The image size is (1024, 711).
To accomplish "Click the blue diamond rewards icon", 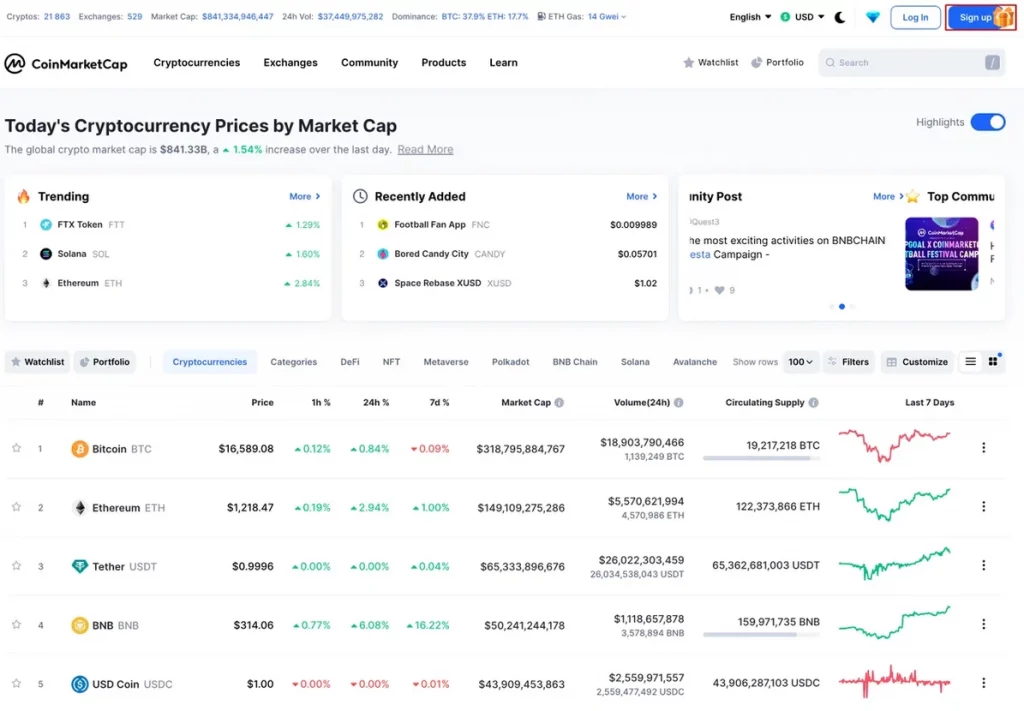I will tap(873, 17).
